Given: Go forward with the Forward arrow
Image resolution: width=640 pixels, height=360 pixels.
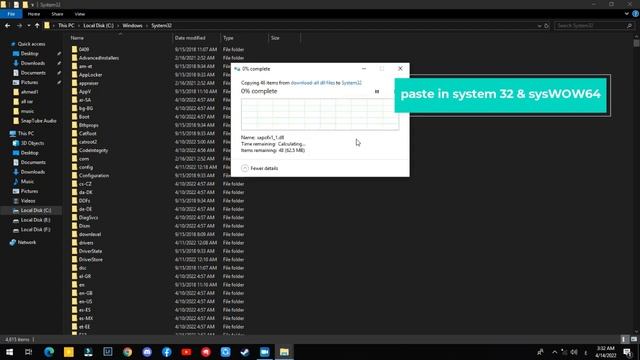Looking at the screenshot, I should click(19, 25).
